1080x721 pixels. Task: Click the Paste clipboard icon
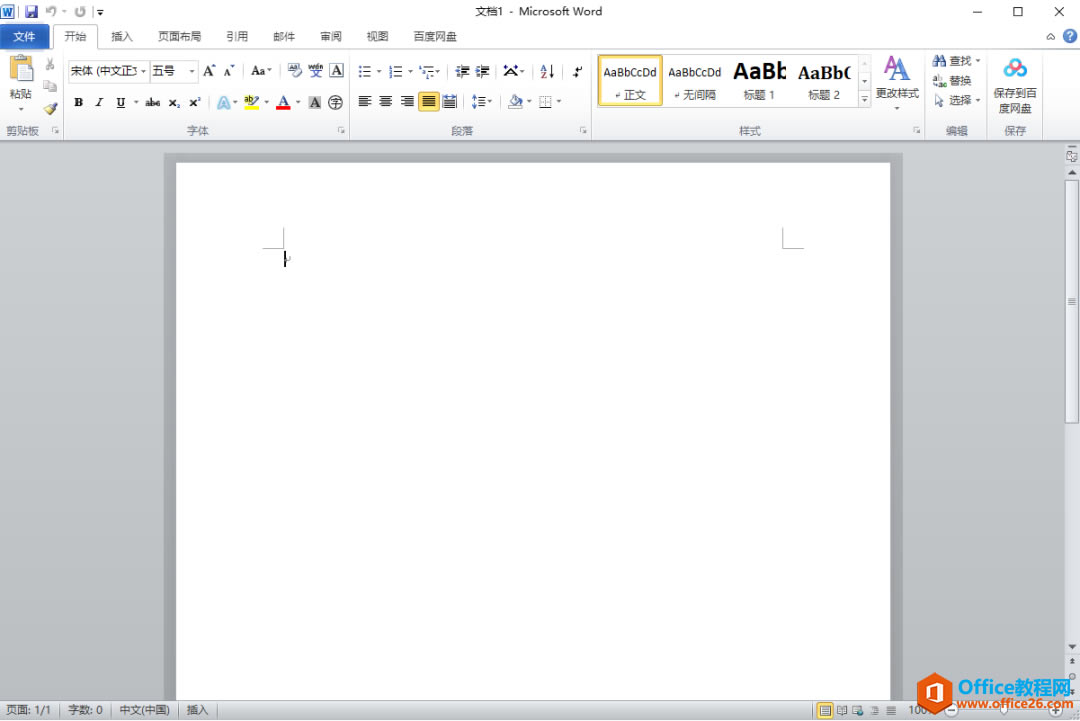(21, 70)
